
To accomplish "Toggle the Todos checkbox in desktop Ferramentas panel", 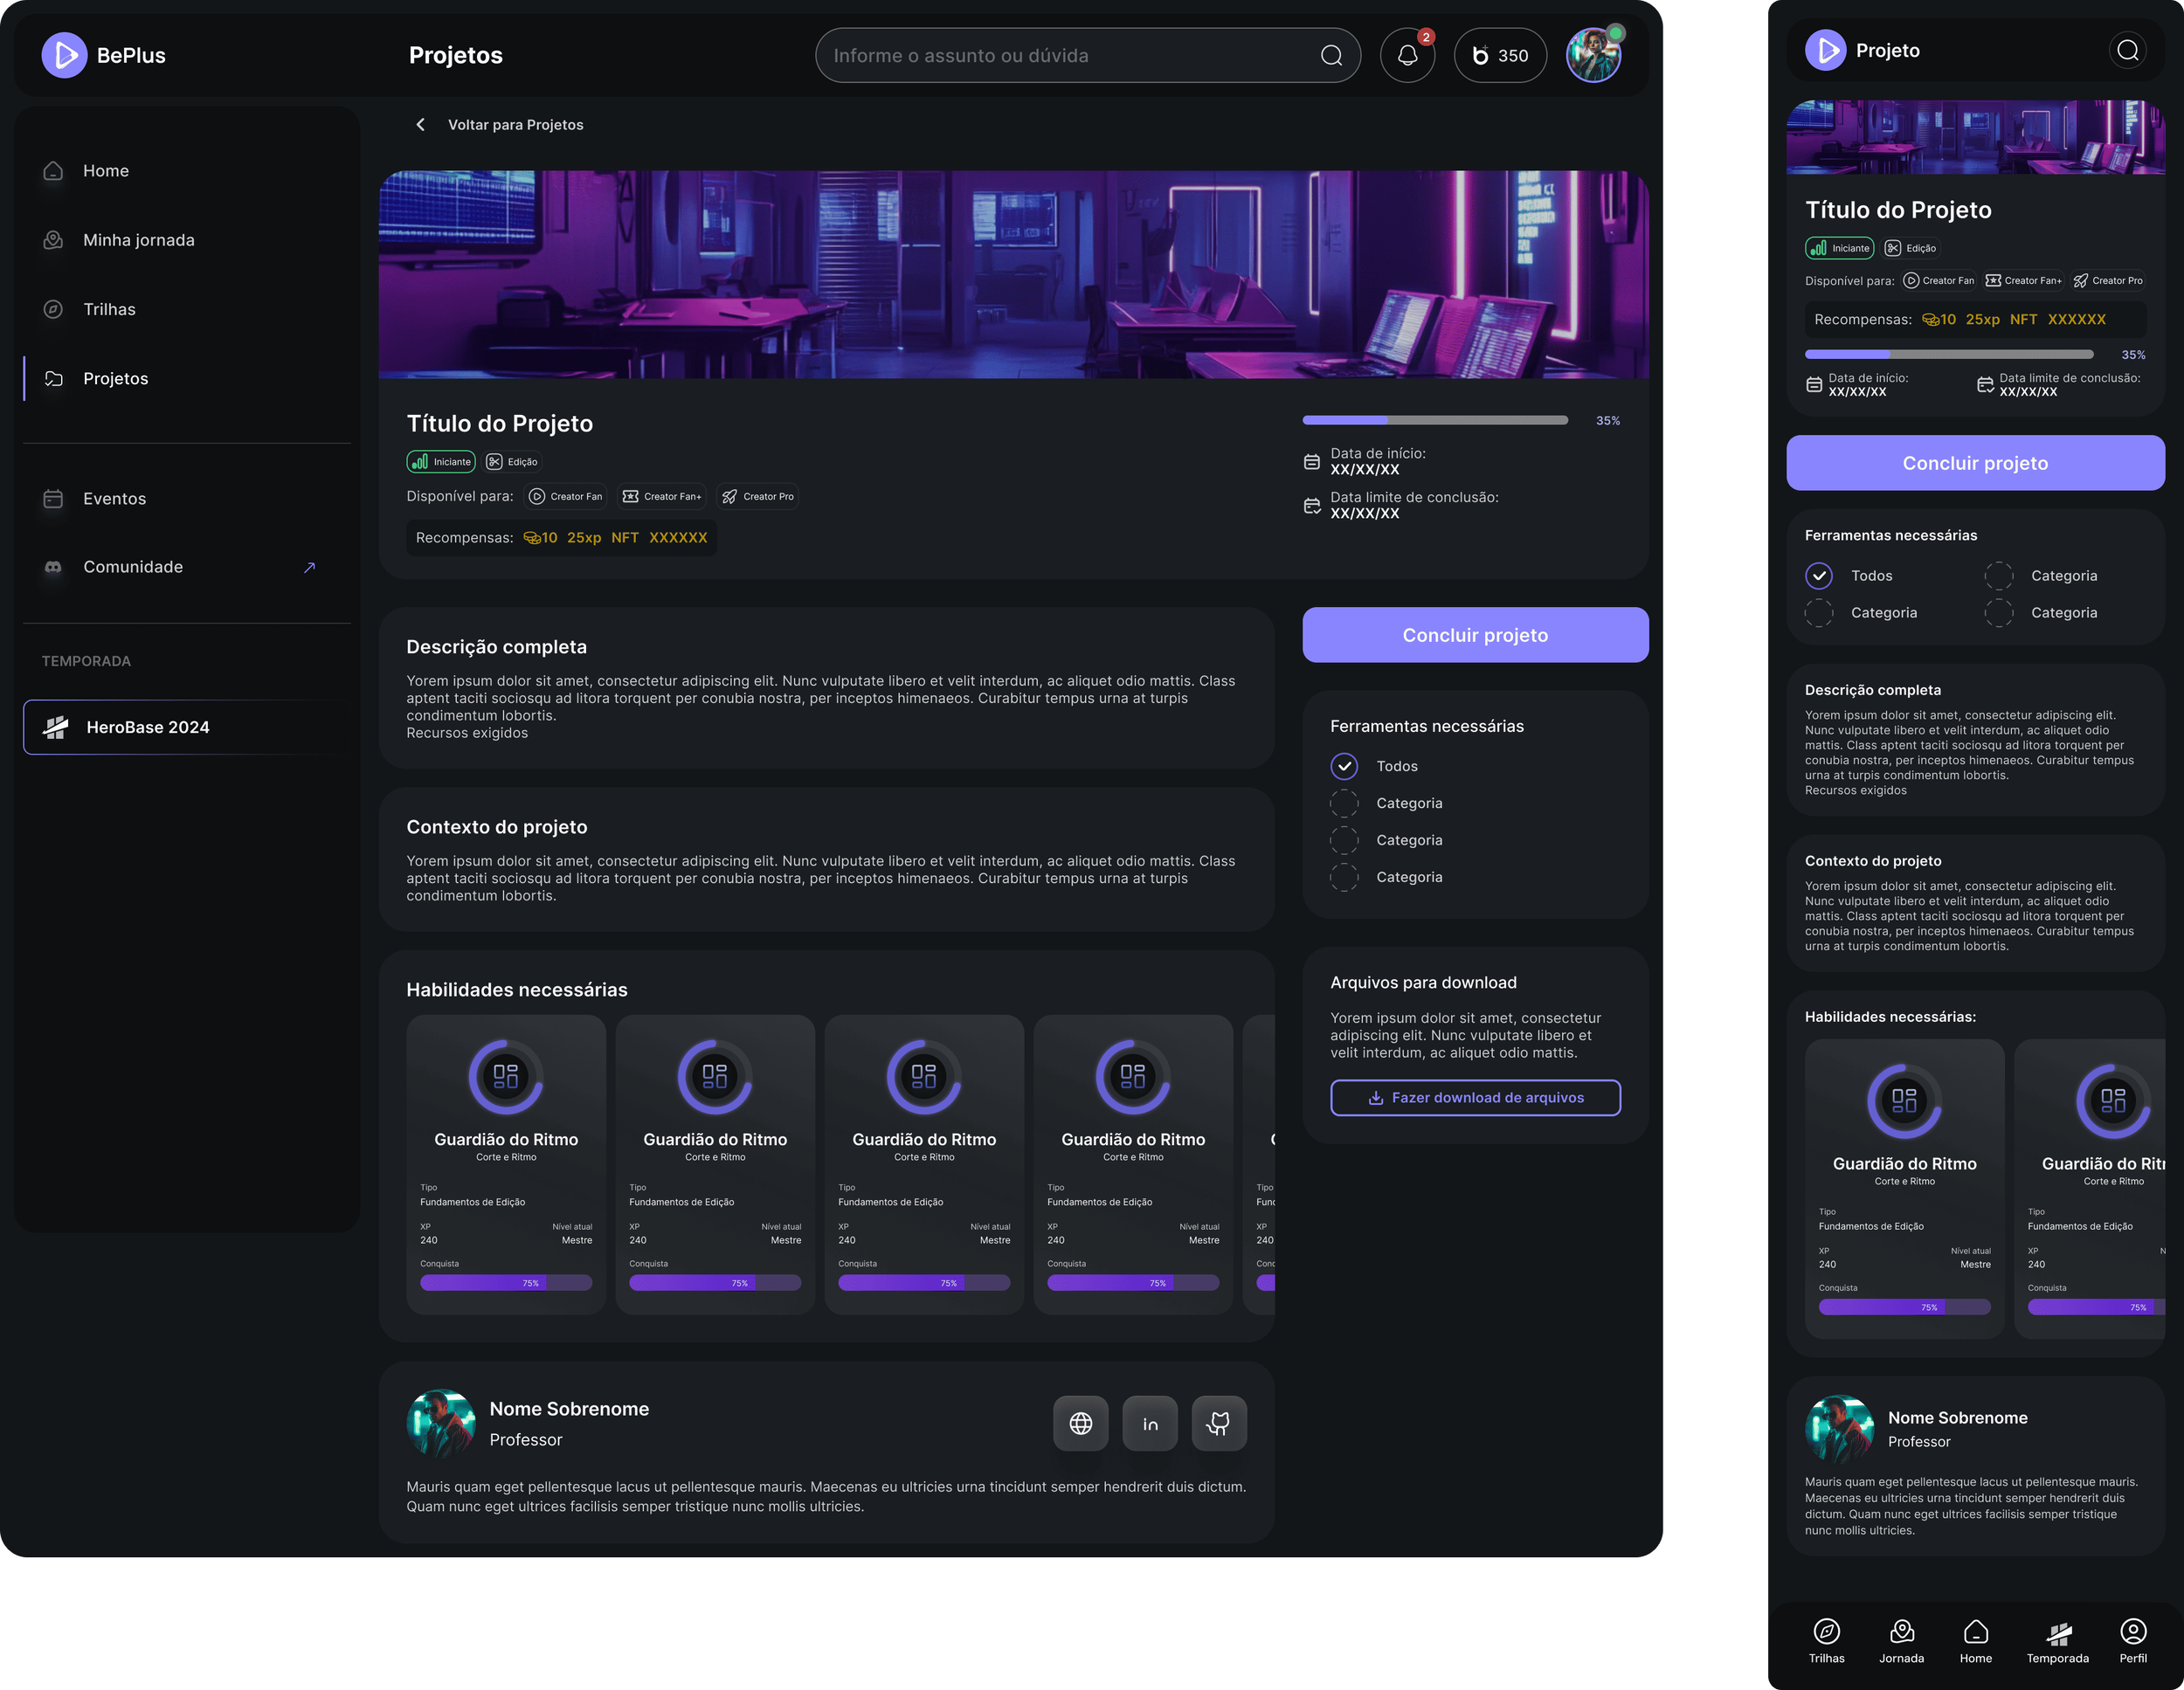I will coord(1344,766).
